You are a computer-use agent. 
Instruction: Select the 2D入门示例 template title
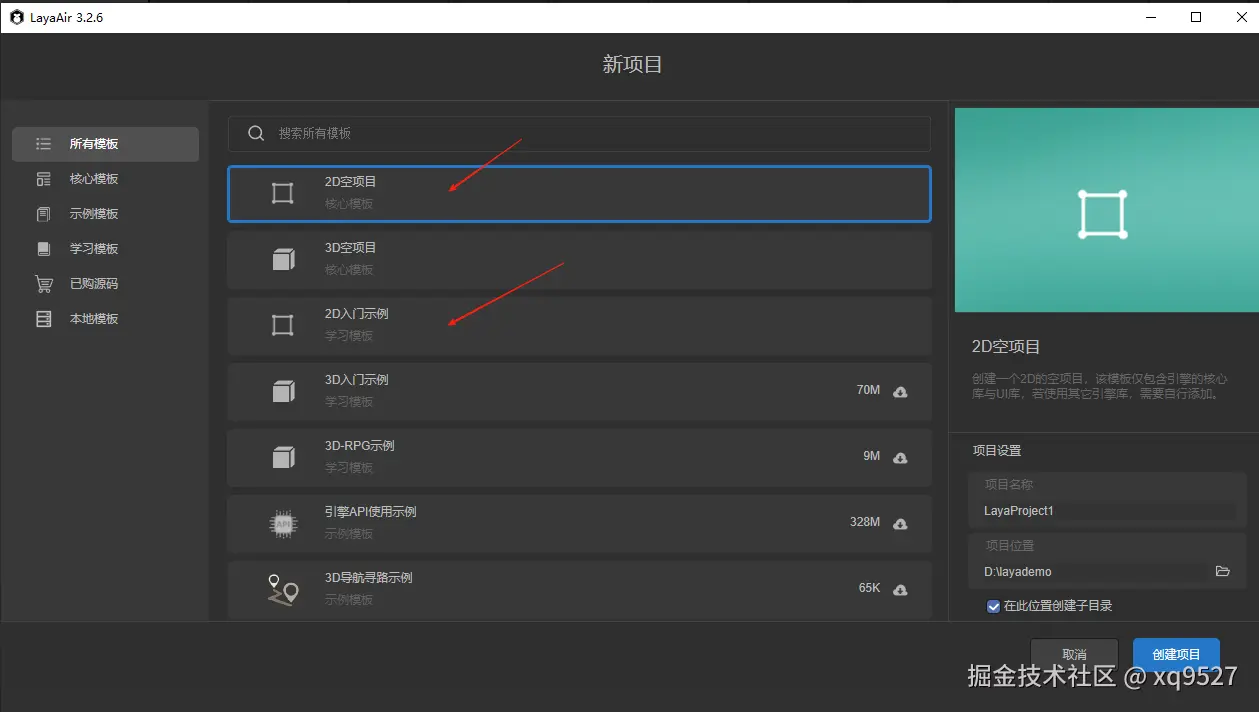pos(356,314)
